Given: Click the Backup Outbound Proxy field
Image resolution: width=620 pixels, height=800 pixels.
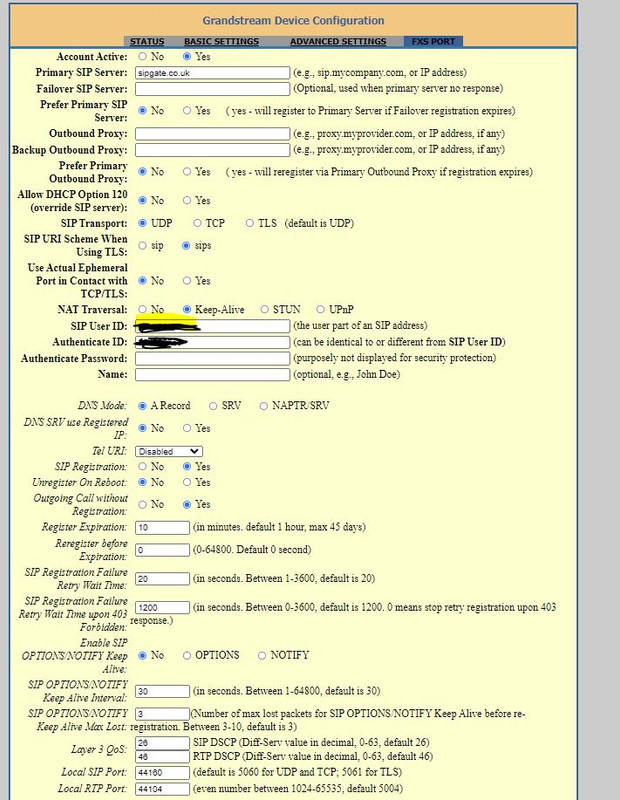Looking at the screenshot, I should pyautogui.click(x=212, y=149).
